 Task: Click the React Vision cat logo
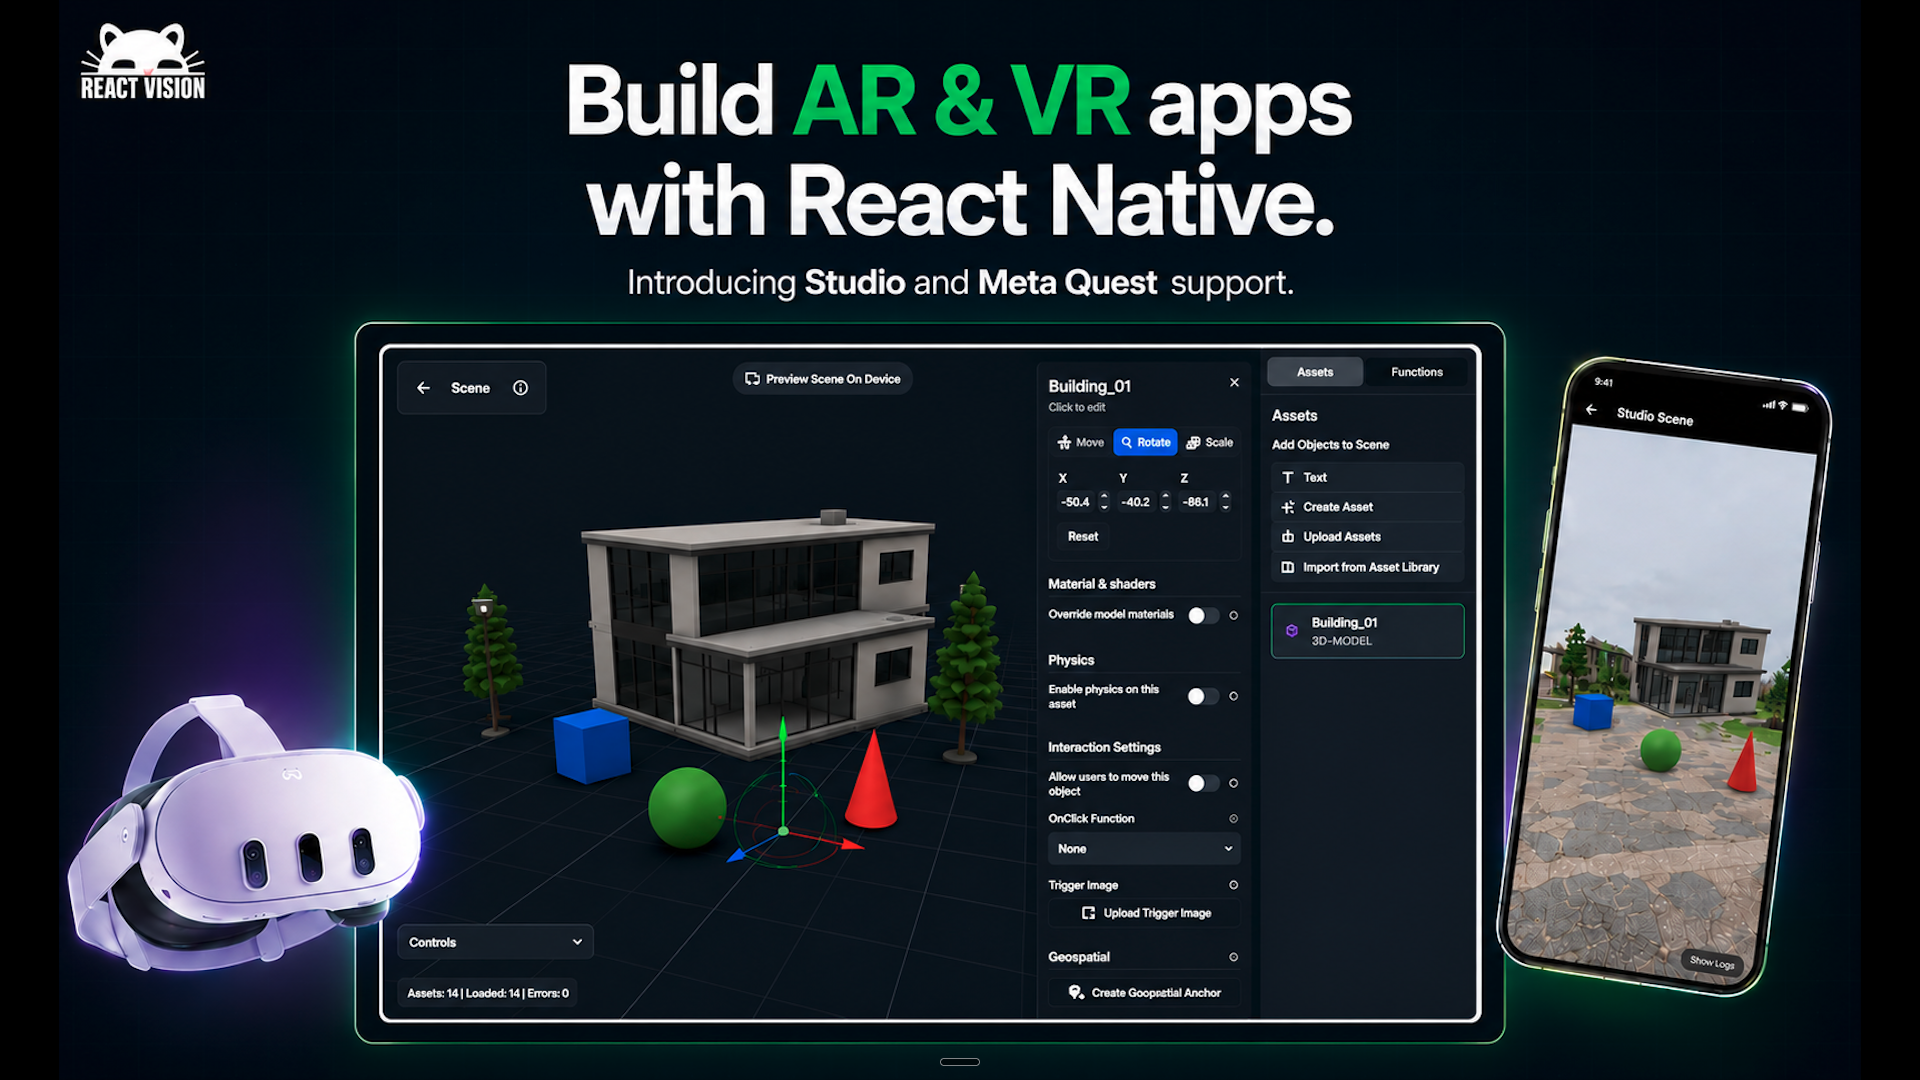(x=143, y=62)
